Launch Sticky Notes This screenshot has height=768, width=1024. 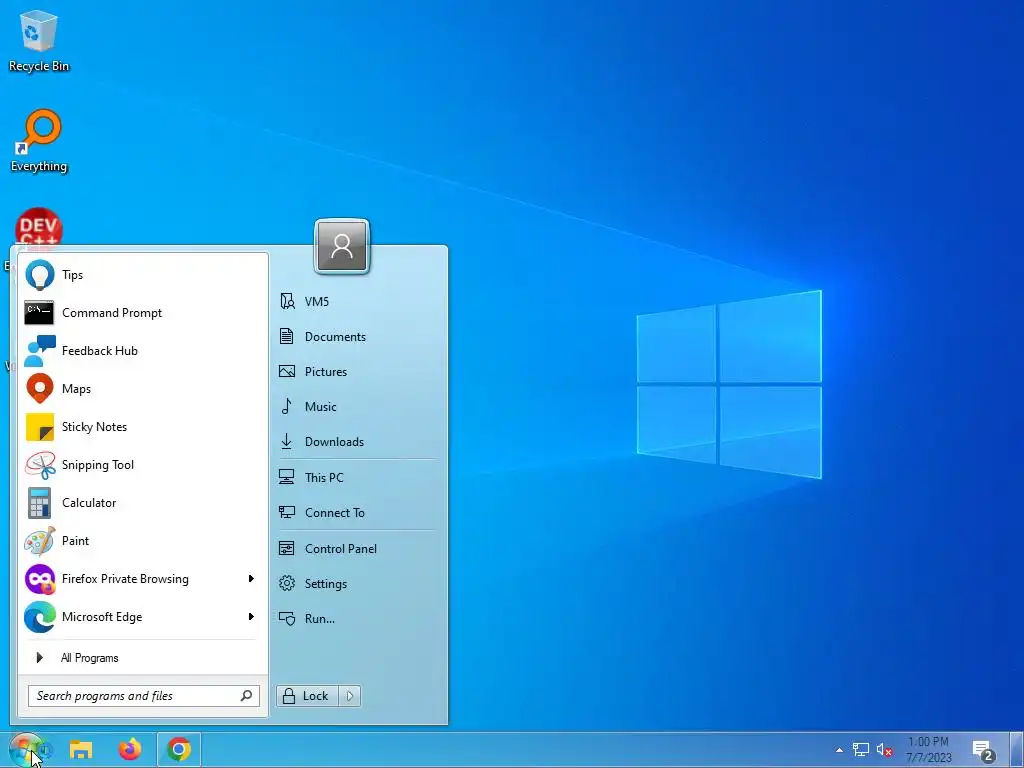(143, 426)
